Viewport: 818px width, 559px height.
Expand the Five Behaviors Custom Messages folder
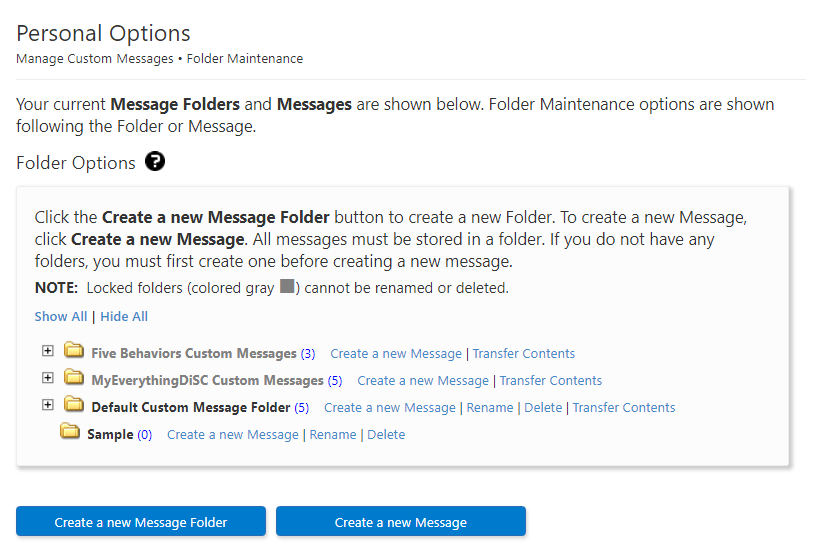click(x=47, y=350)
